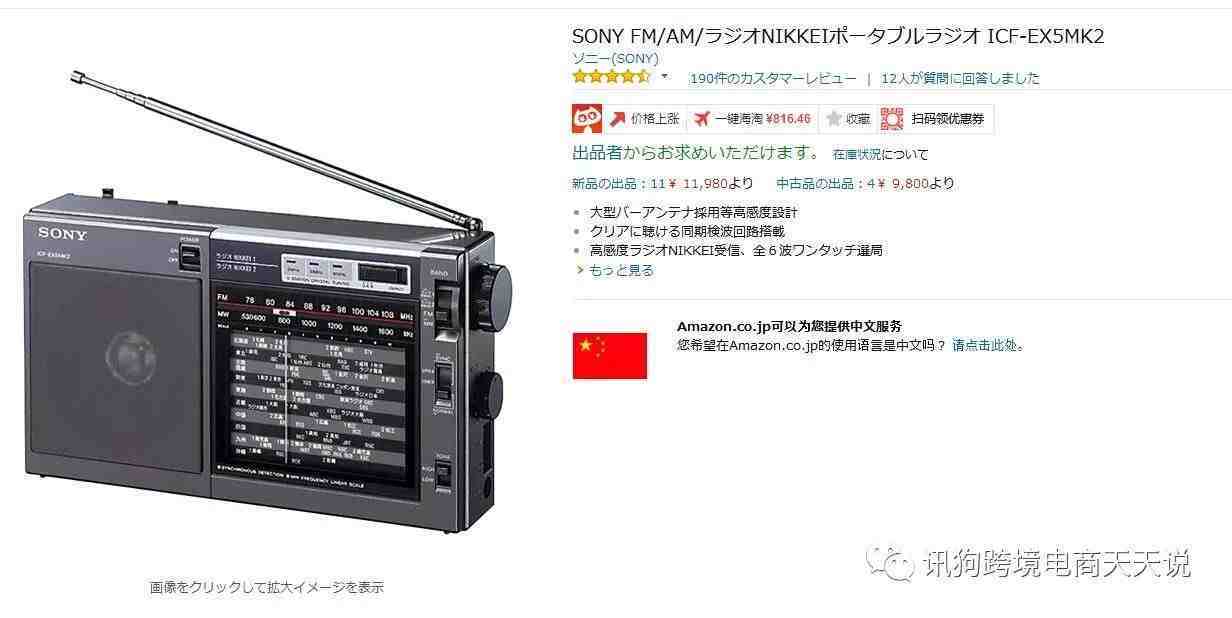The height and width of the screenshot is (618, 1232).
Task: Click the ソニー(SONY) brand link
Action: pos(615,59)
